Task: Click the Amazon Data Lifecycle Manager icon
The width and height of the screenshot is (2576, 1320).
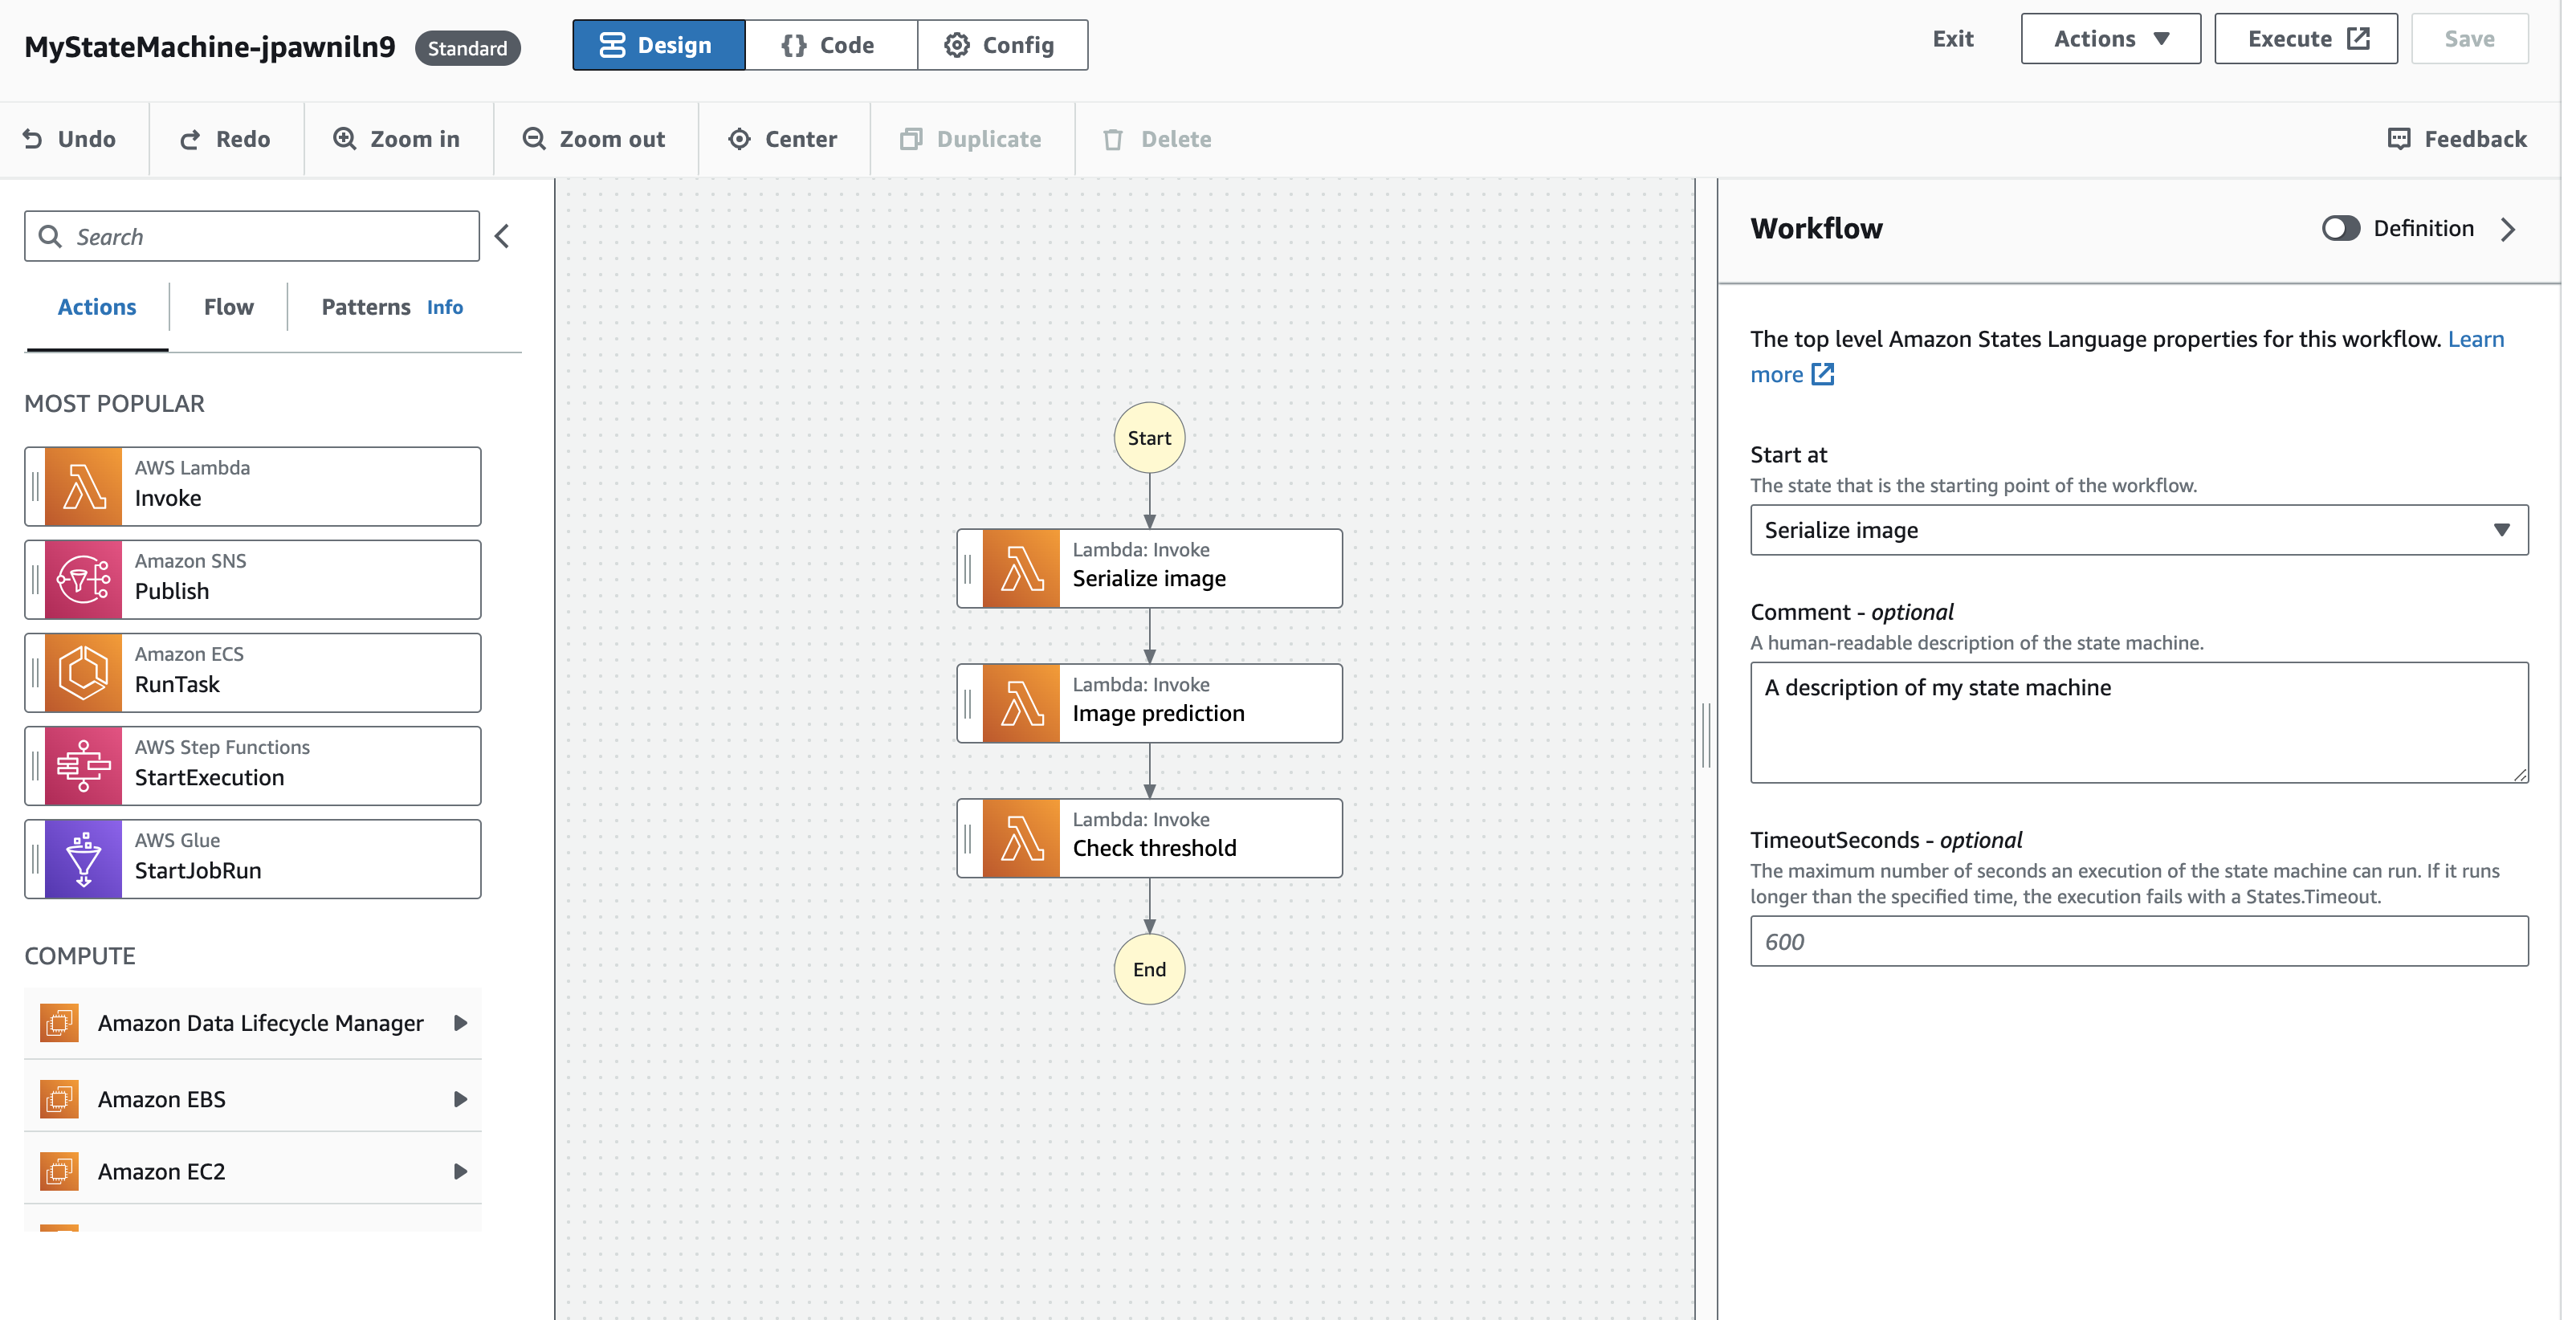Action: pos(60,1023)
